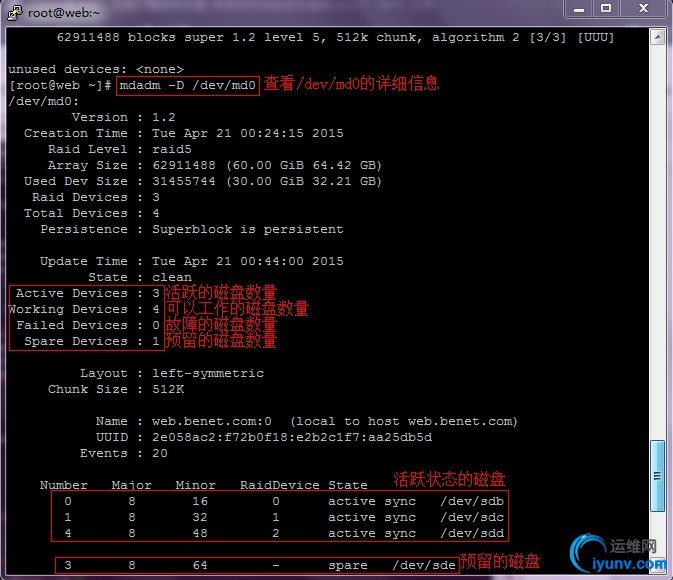The width and height of the screenshot is (673, 580).
Task: Click the 'Failed Devices : 0' line
Action: [x=88, y=325]
